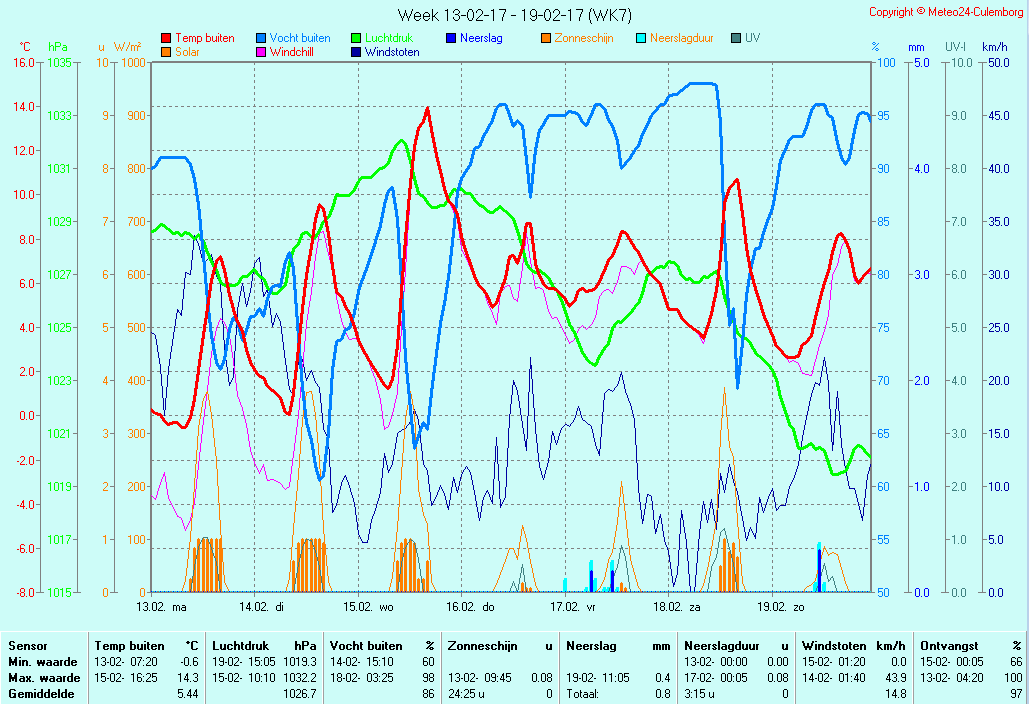Click the green Luchtdruk legend swatch
The height and width of the screenshot is (704, 1029).
click(356, 38)
